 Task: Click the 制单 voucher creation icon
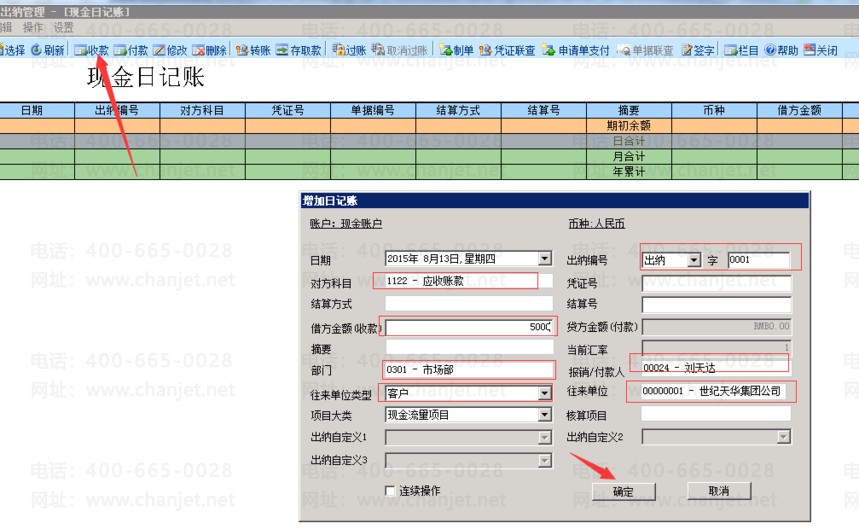click(445, 50)
